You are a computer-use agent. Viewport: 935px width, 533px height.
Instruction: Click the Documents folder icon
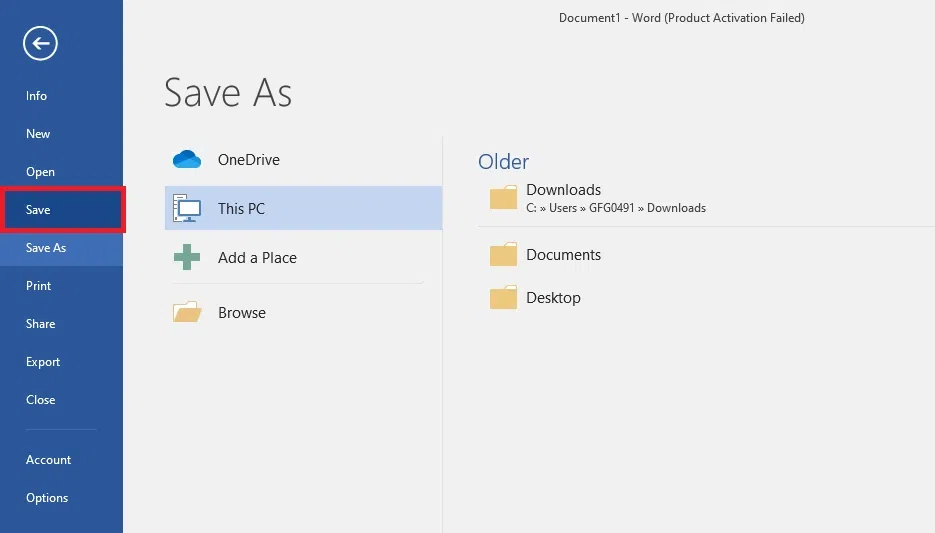point(503,255)
